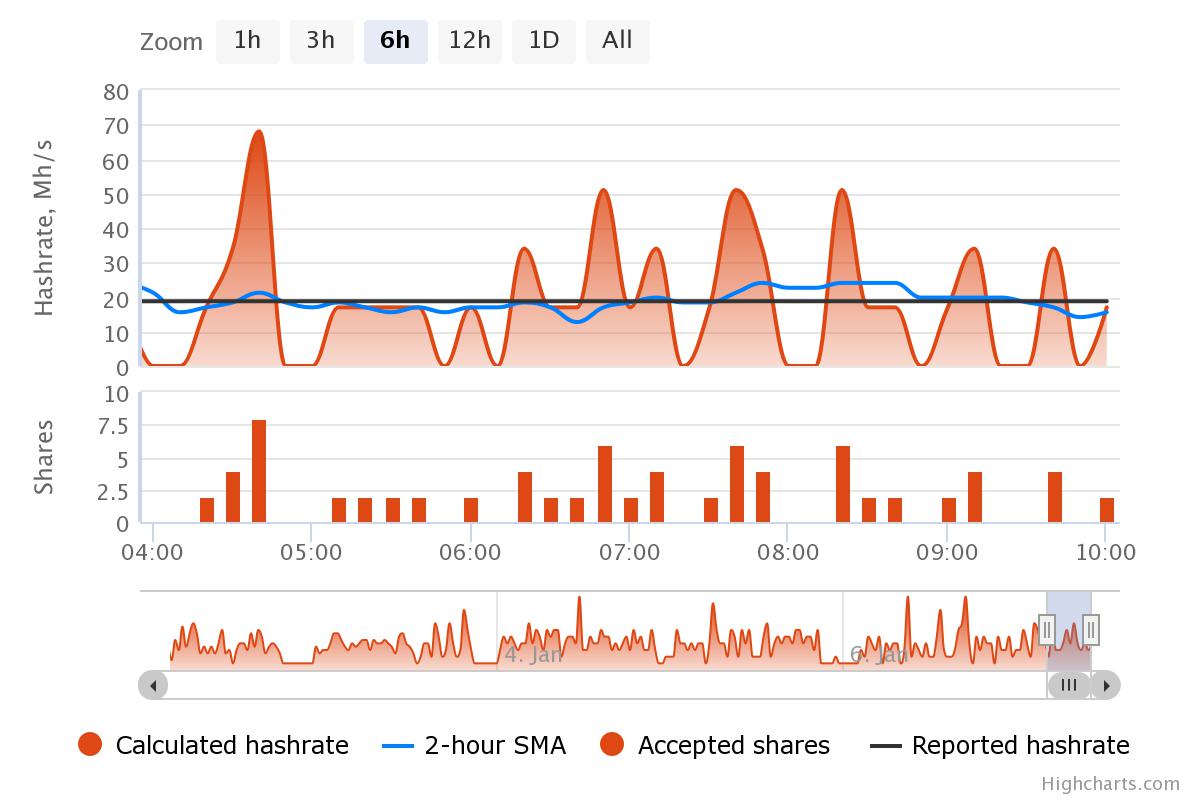Toggle Reported hashrate legend item
Viewport: 1200px width, 800px height.
1000,745
